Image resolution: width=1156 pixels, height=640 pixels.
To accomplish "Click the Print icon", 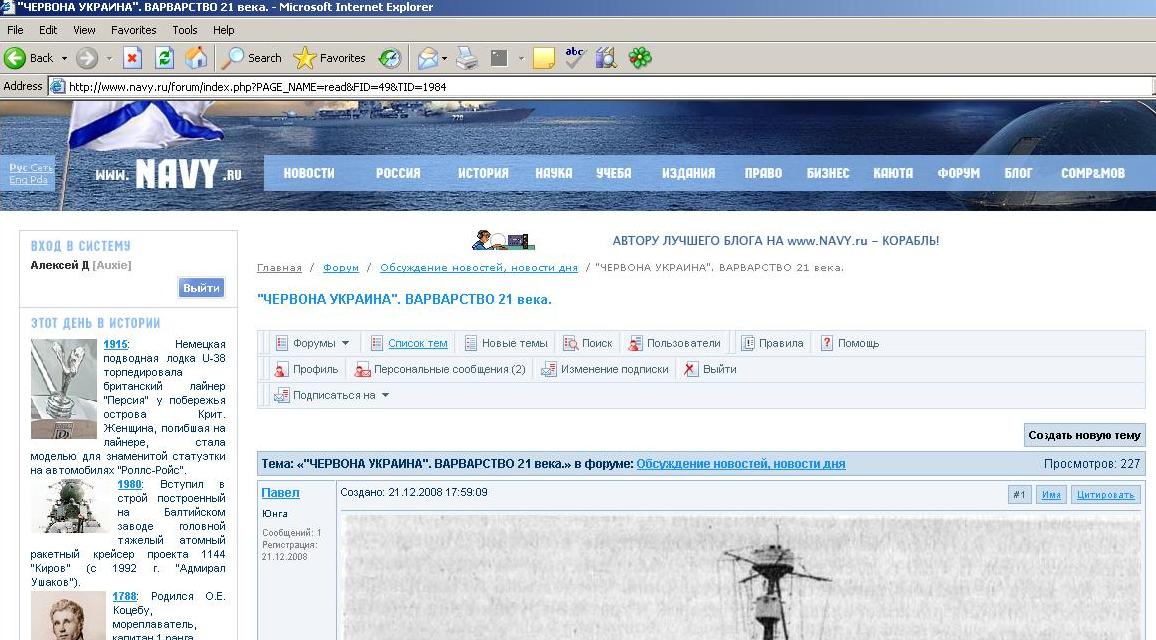I will tap(467, 58).
